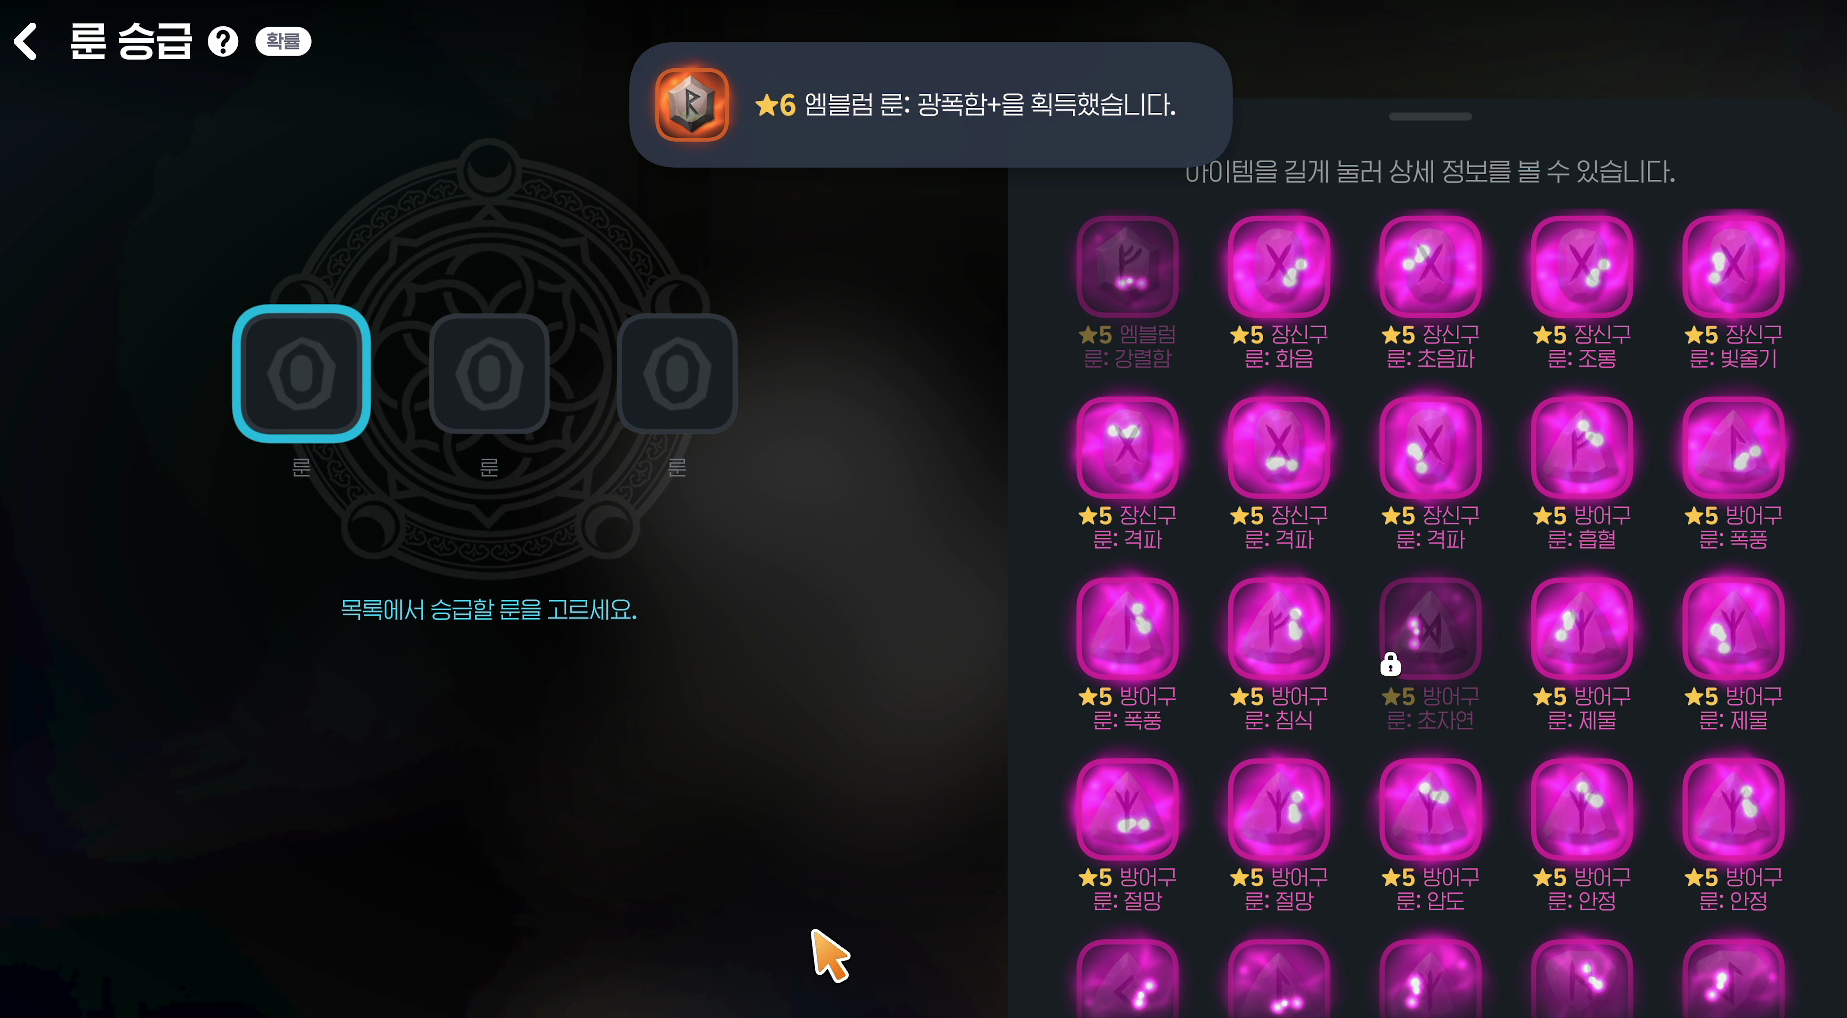1847x1018 pixels.
Task: Dismiss the 광폭함+ acquired notification toast
Action: (930, 105)
